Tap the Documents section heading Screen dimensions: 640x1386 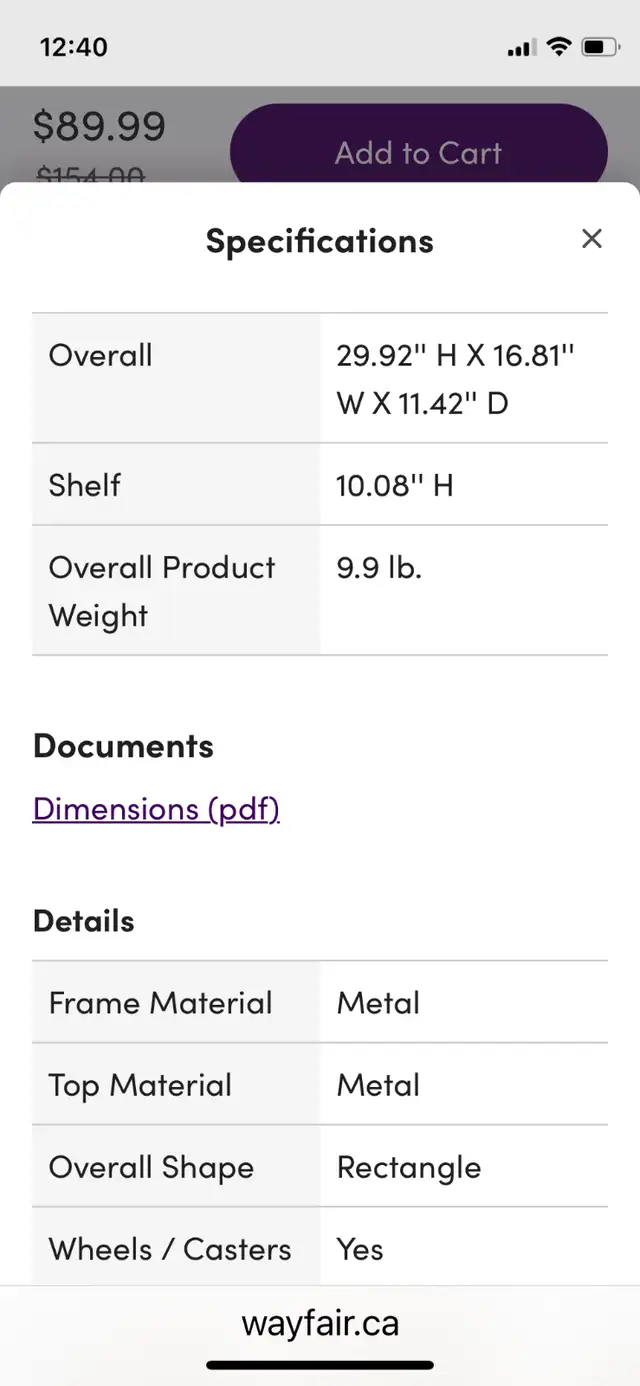(x=123, y=746)
